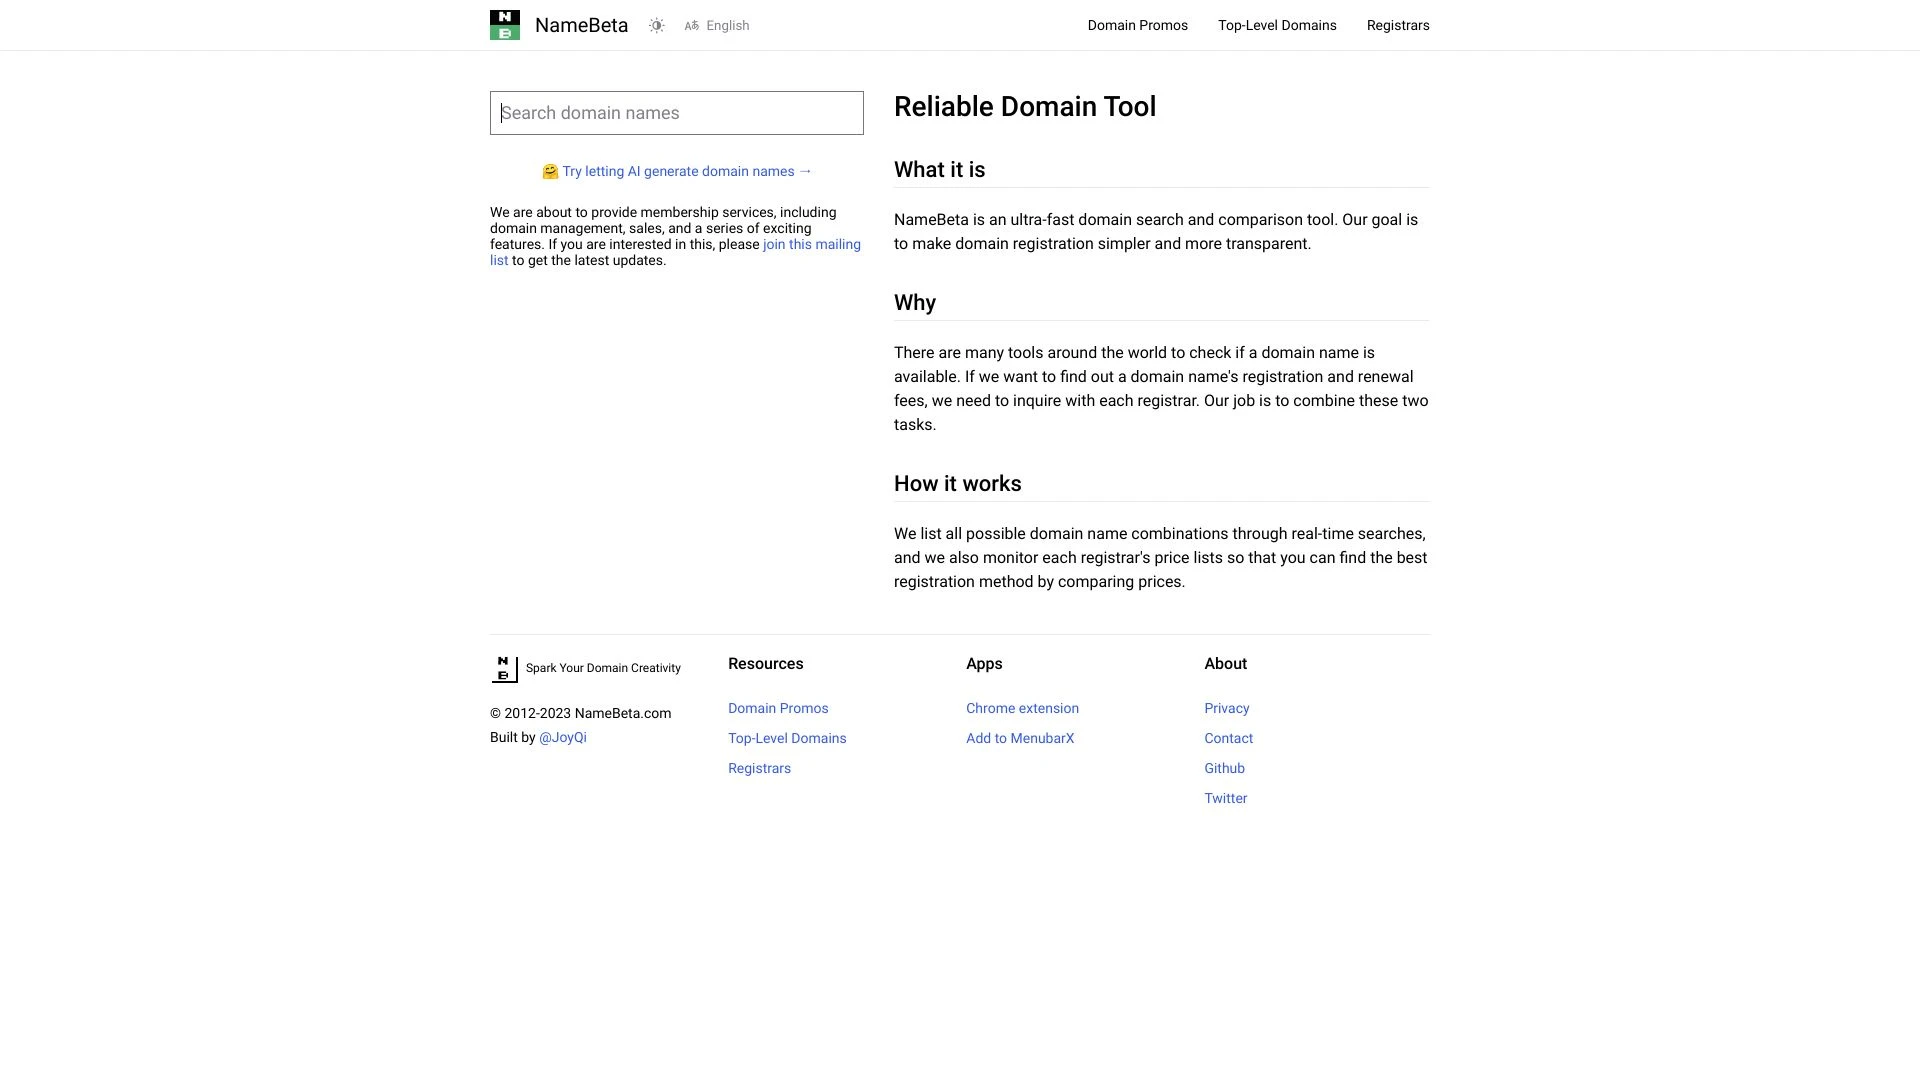This screenshot has width=1920, height=1080.
Task: Click the Privacy link in About
Action: pyautogui.click(x=1226, y=708)
